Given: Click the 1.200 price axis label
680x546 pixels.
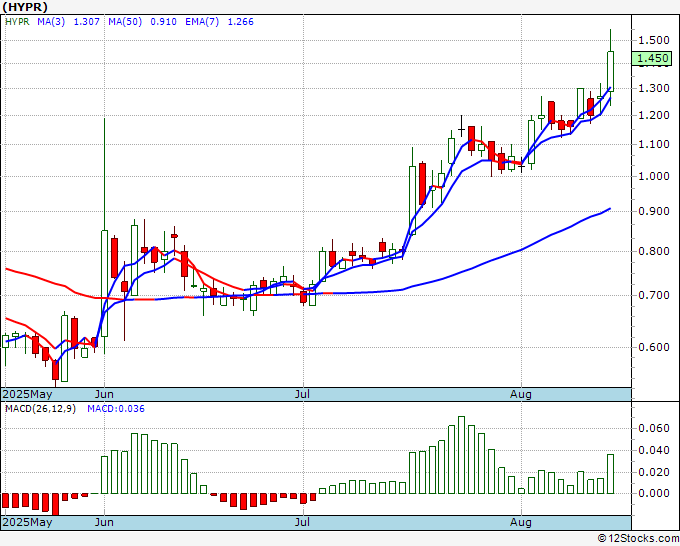Looking at the screenshot, I should (654, 115).
